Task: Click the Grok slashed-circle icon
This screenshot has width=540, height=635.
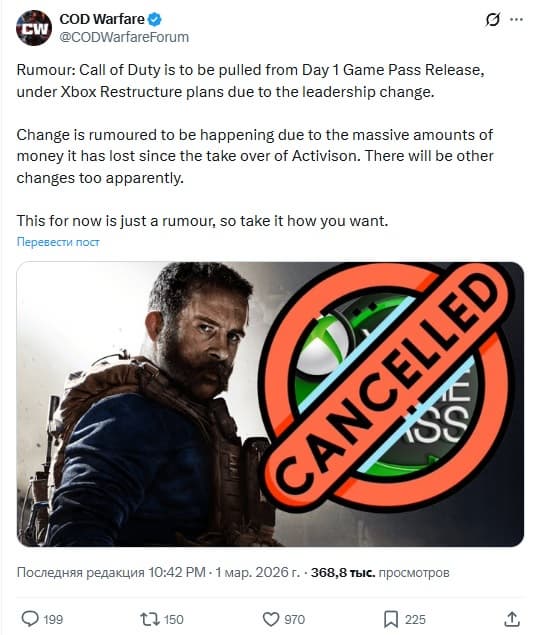Action: 493,19
